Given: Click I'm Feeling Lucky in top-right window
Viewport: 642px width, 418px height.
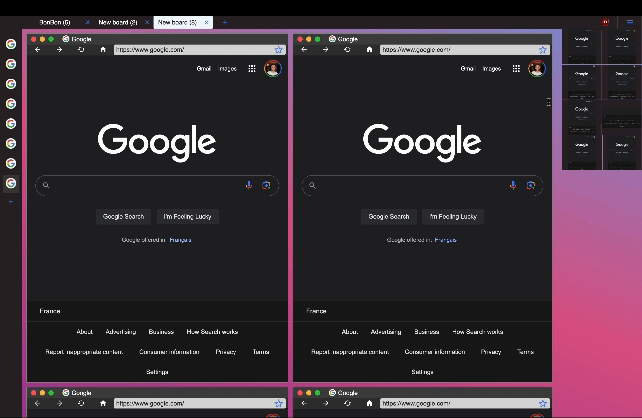Looking at the screenshot, I should coord(453,217).
